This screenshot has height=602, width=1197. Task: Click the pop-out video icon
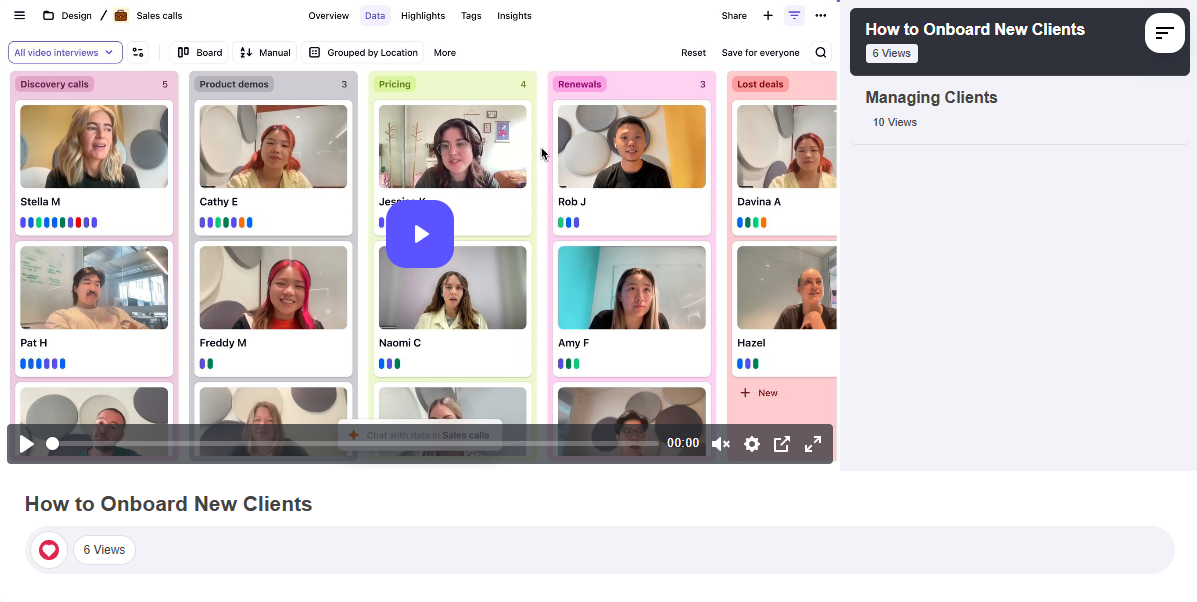[x=782, y=444]
